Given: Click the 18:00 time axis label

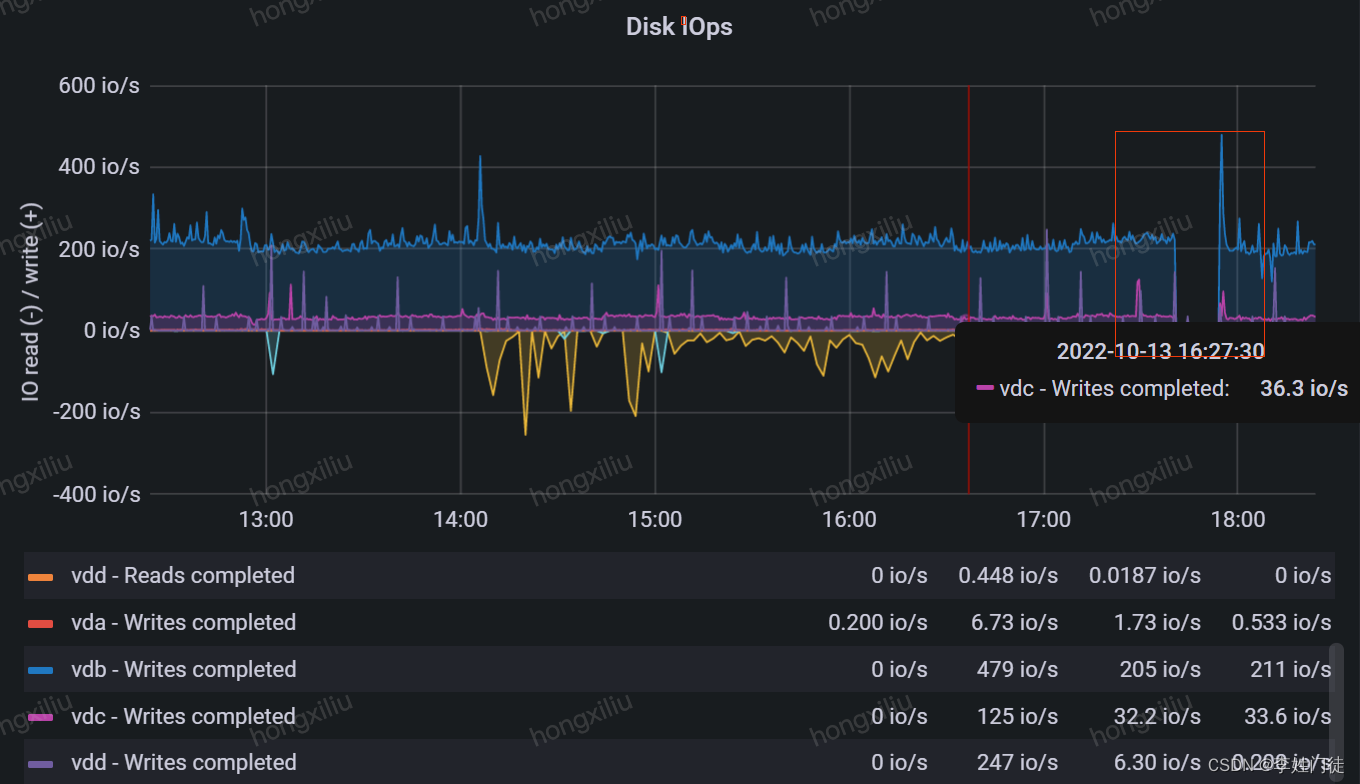Looking at the screenshot, I should coord(1238,520).
